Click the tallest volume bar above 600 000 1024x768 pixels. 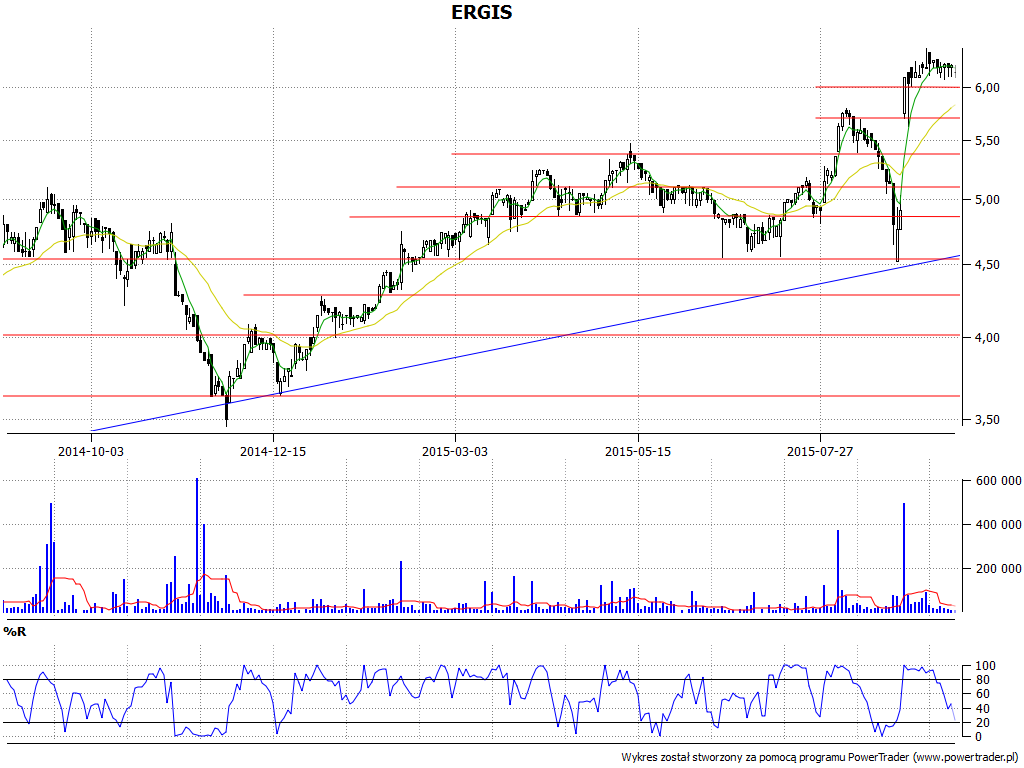pyautogui.click(x=197, y=545)
